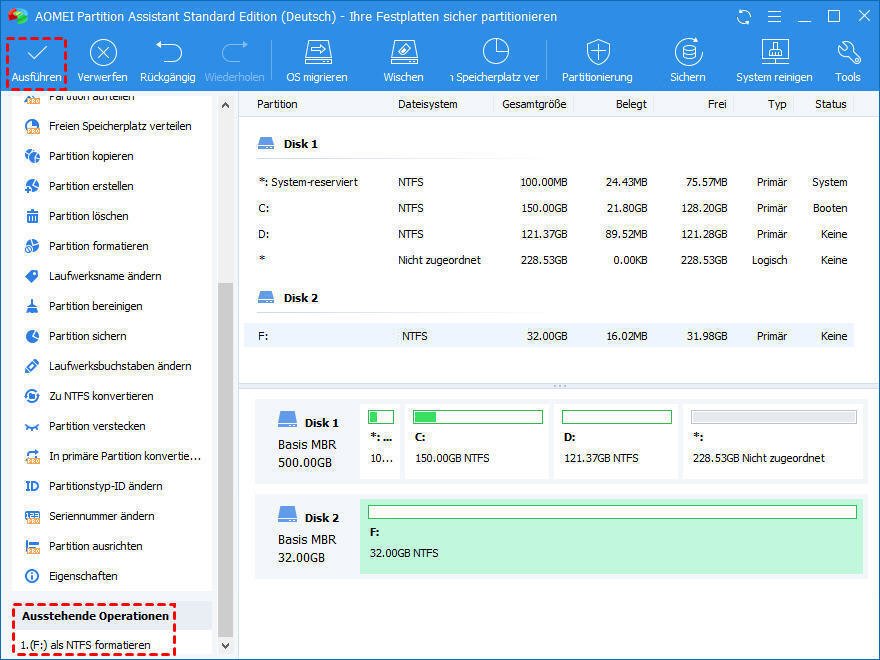
Task: Select Disk 2 Basis MBR 32.00GB block
Action: coord(308,536)
